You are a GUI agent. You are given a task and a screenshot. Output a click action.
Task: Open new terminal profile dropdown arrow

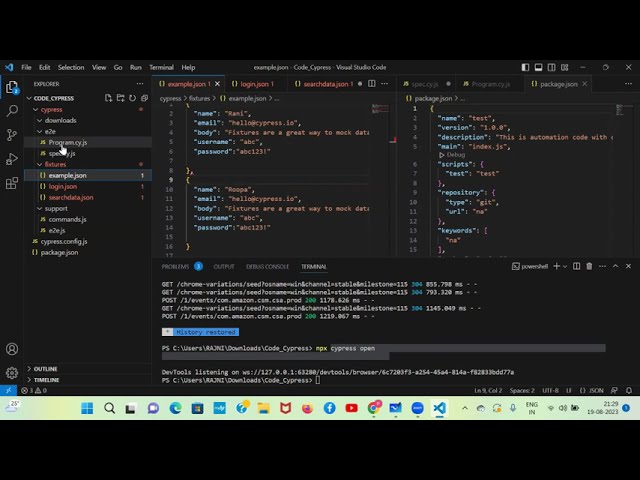565,266
